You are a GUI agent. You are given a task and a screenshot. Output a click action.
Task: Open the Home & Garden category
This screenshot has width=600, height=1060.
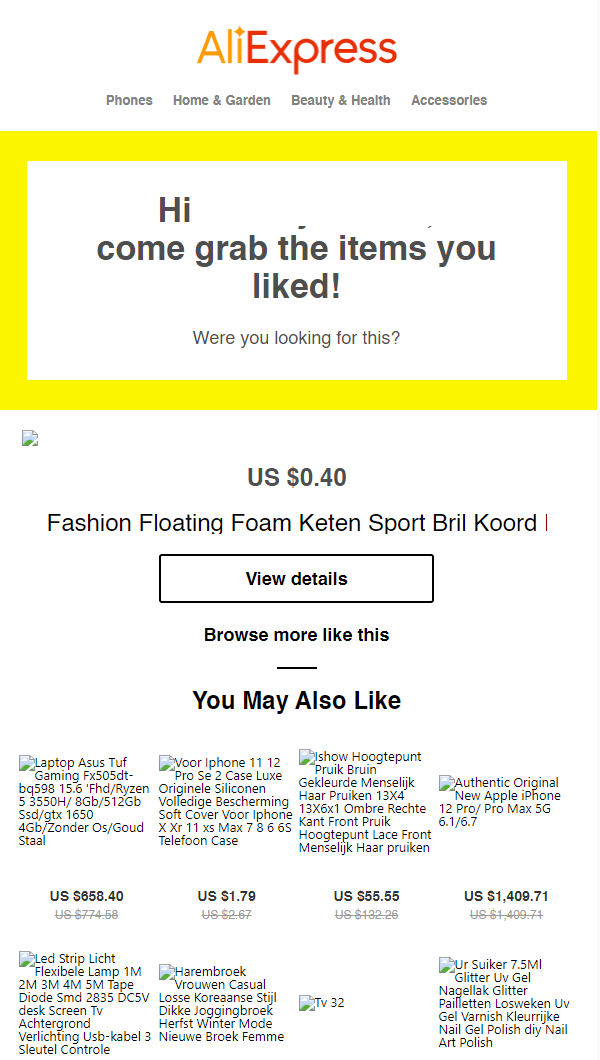click(222, 100)
